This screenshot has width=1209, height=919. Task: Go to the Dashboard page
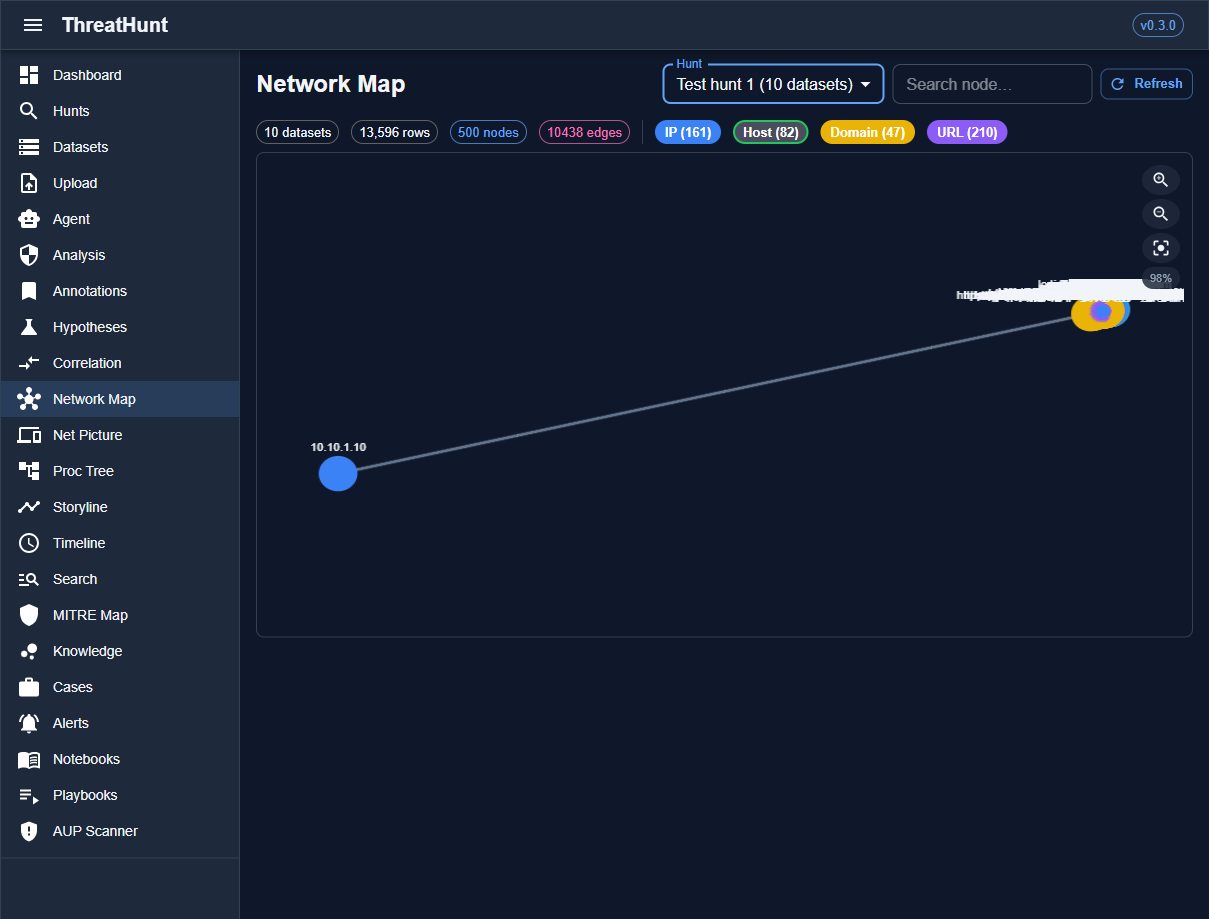(87, 75)
